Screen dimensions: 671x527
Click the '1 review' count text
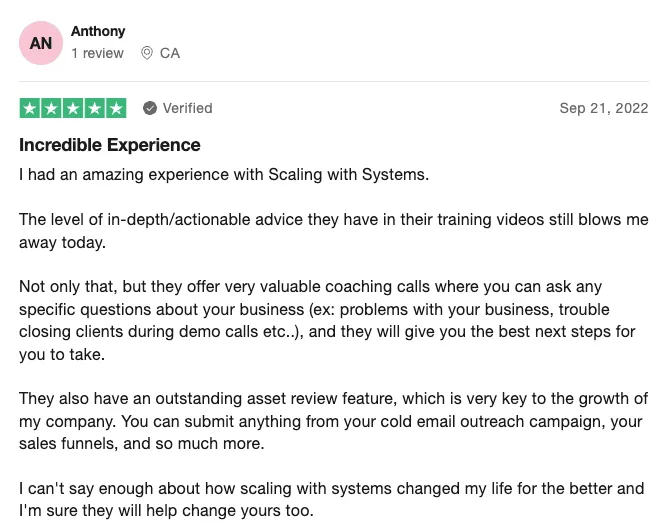pos(98,53)
